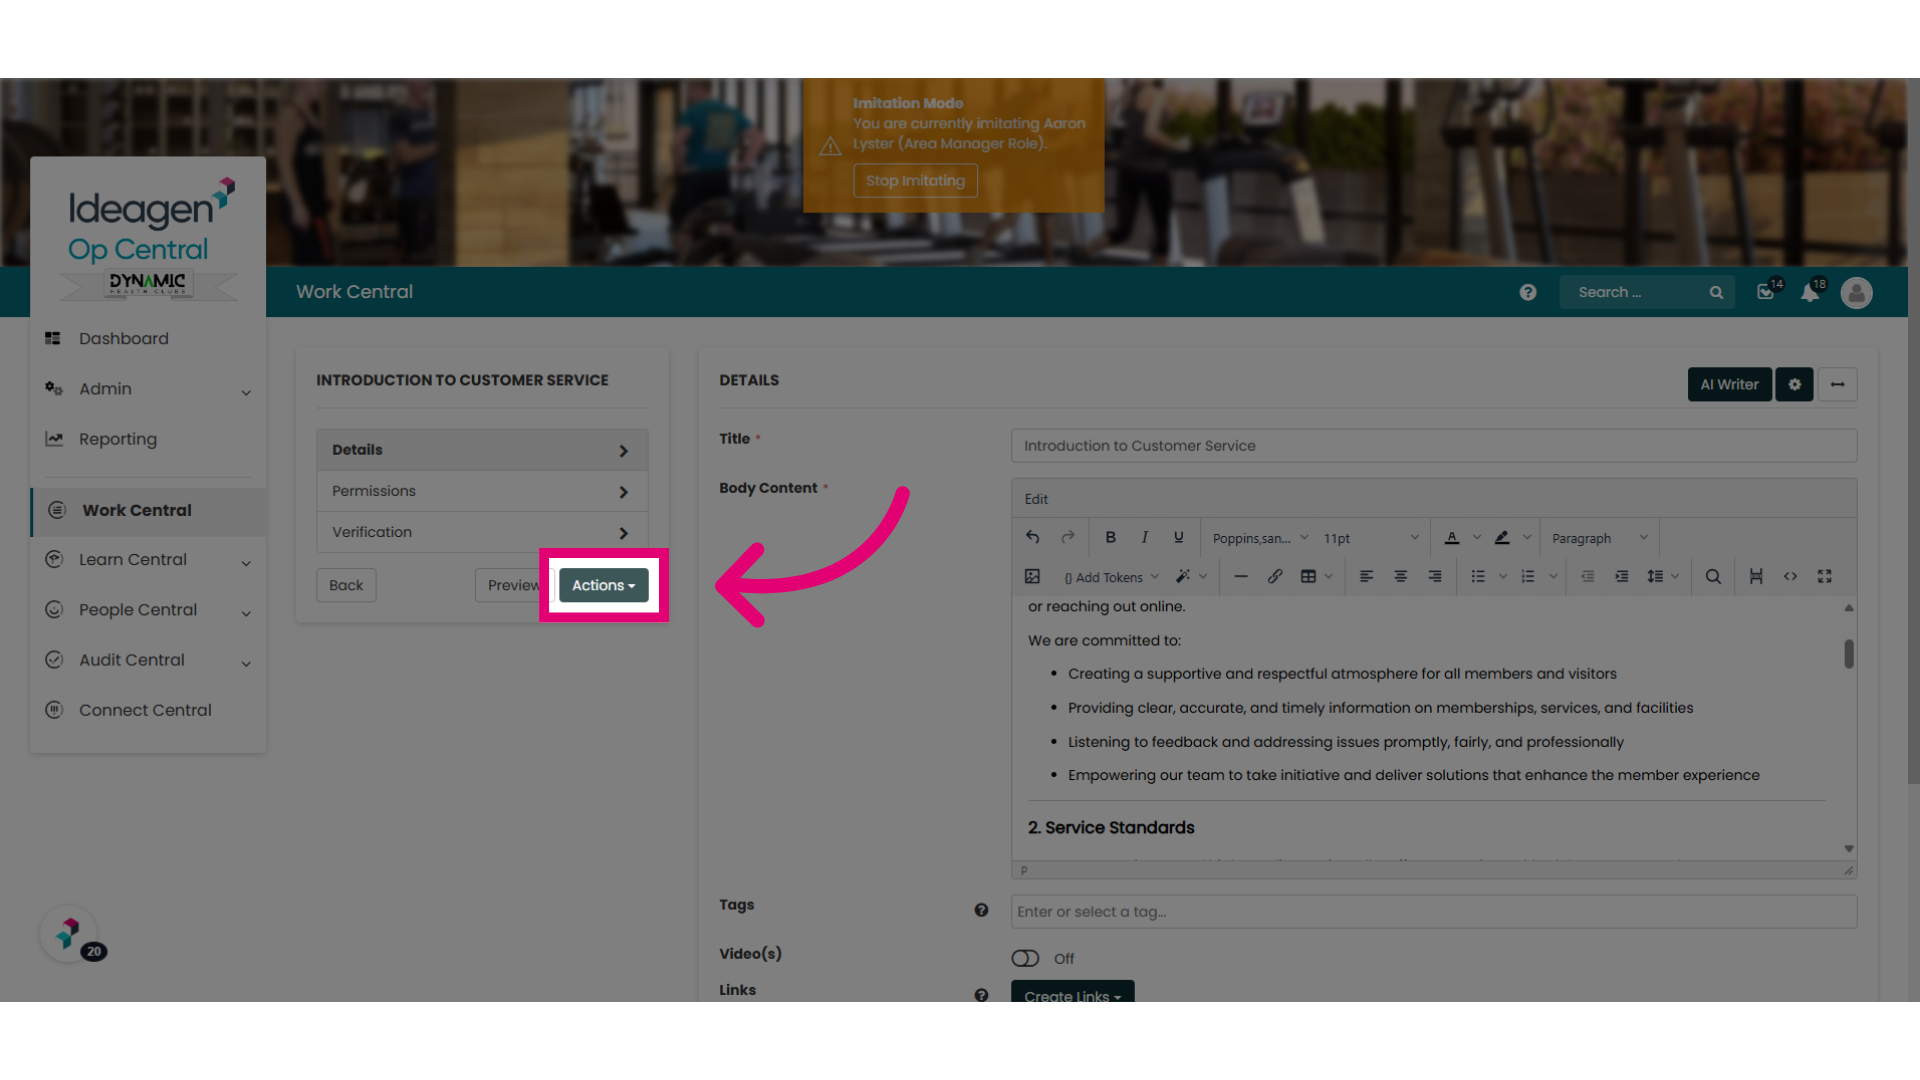Open font size 11pt dropdown

[1370, 538]
